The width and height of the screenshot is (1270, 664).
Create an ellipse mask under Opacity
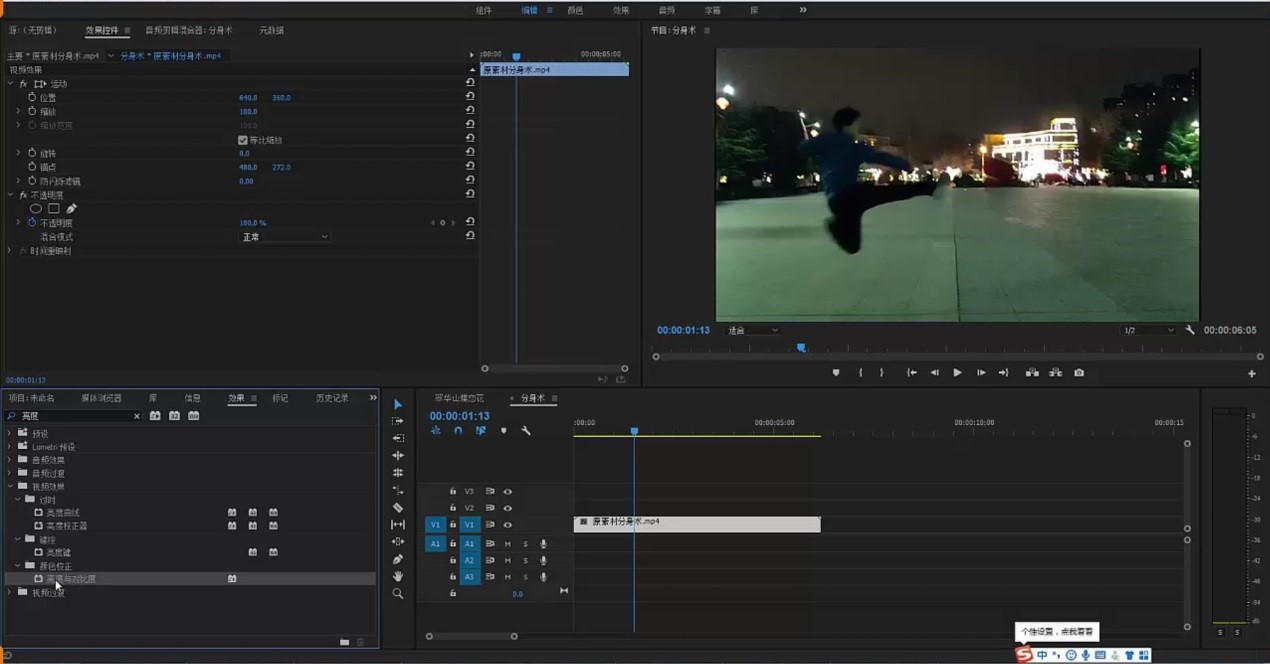coord(36,209)
